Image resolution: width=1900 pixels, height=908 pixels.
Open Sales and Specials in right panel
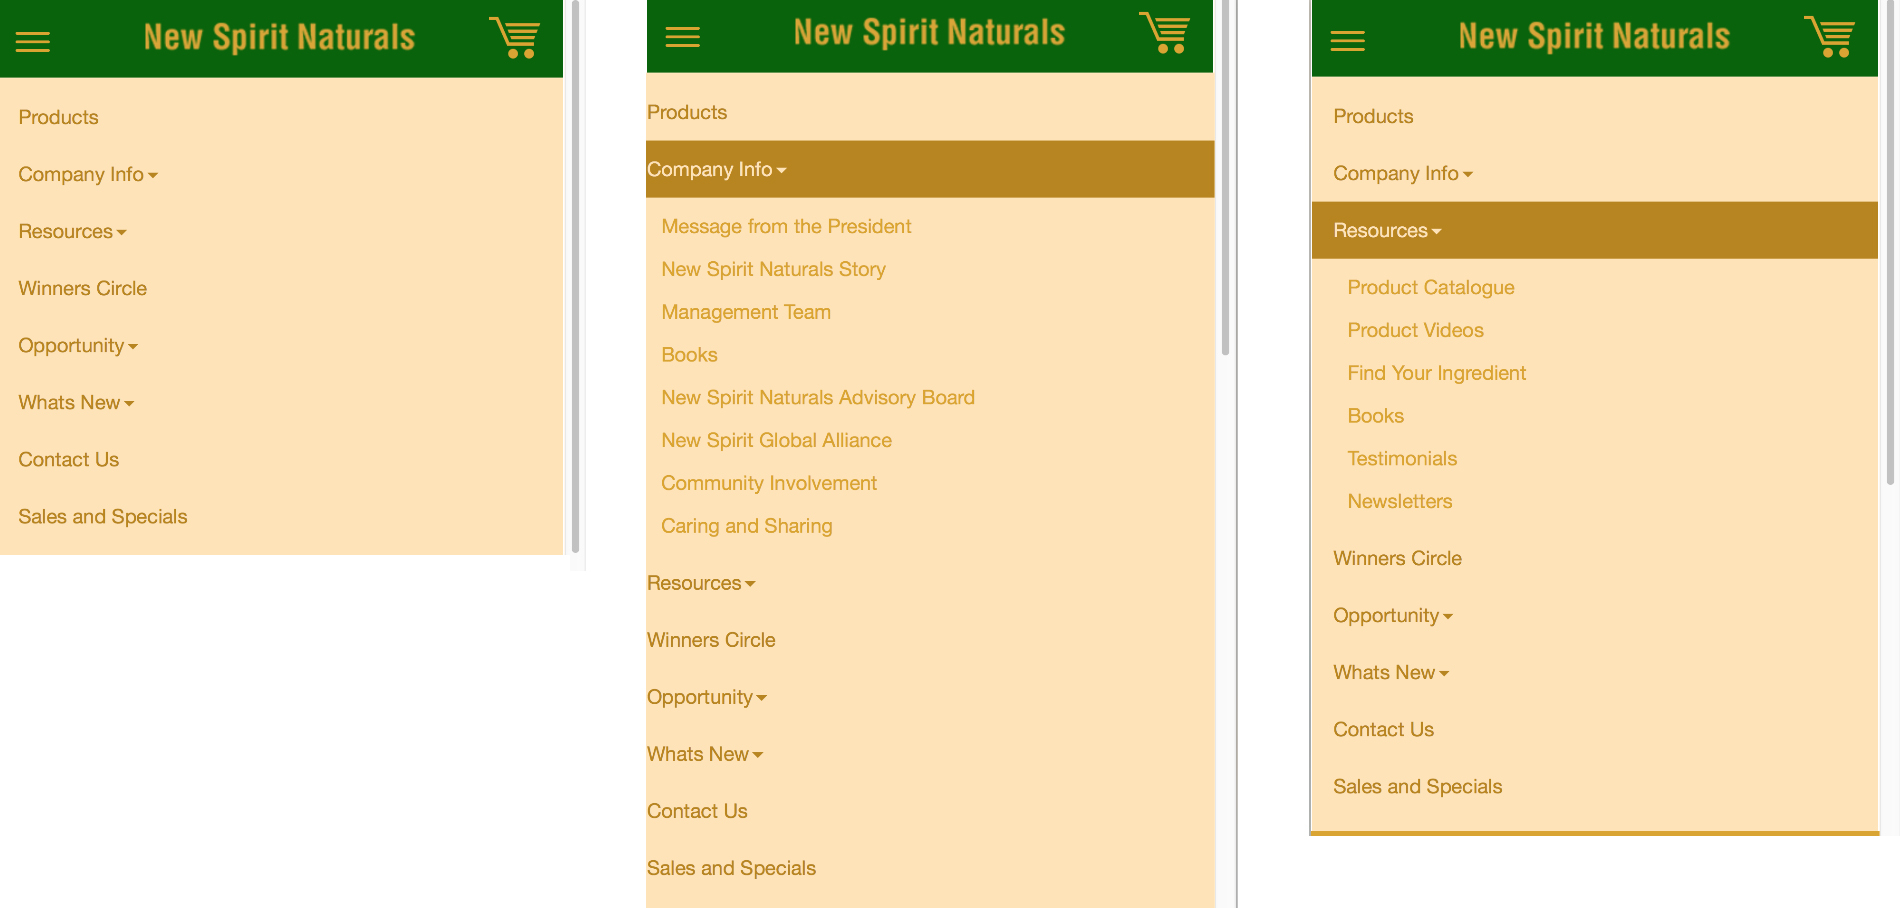coord(1417,786)
